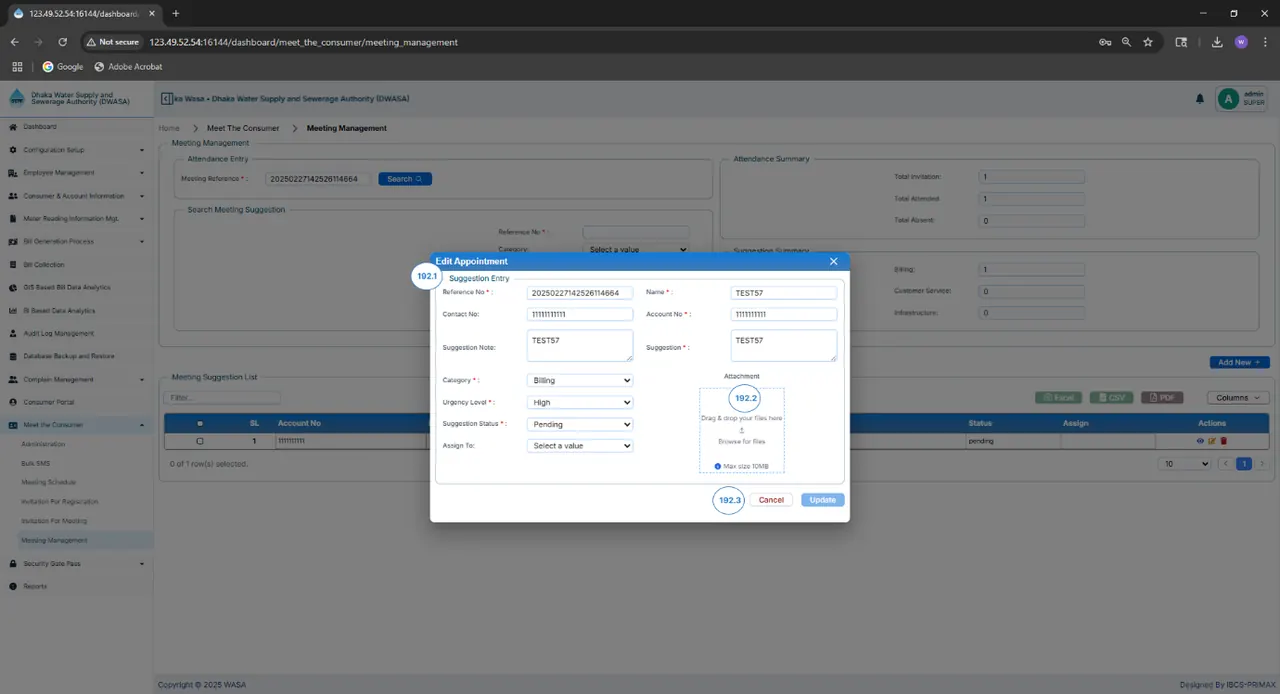
Task: Click the GIS Based Bill Data Analytics icon
Action: (13, 287)
